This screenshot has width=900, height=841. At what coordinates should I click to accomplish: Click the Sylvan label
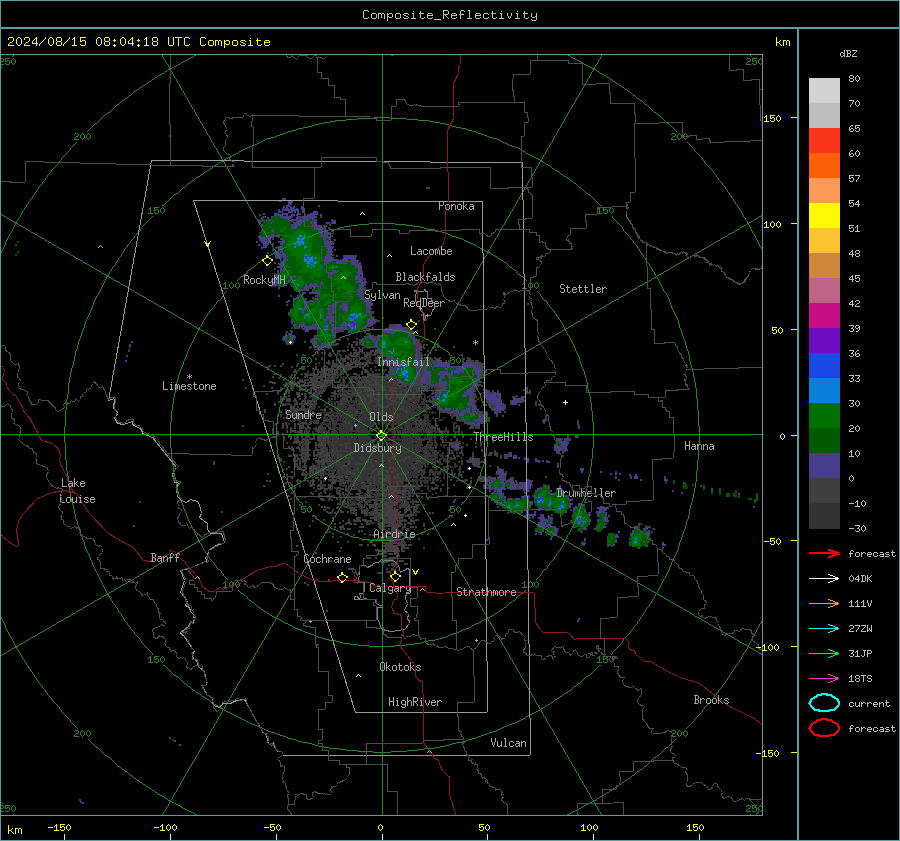point(382,295)
